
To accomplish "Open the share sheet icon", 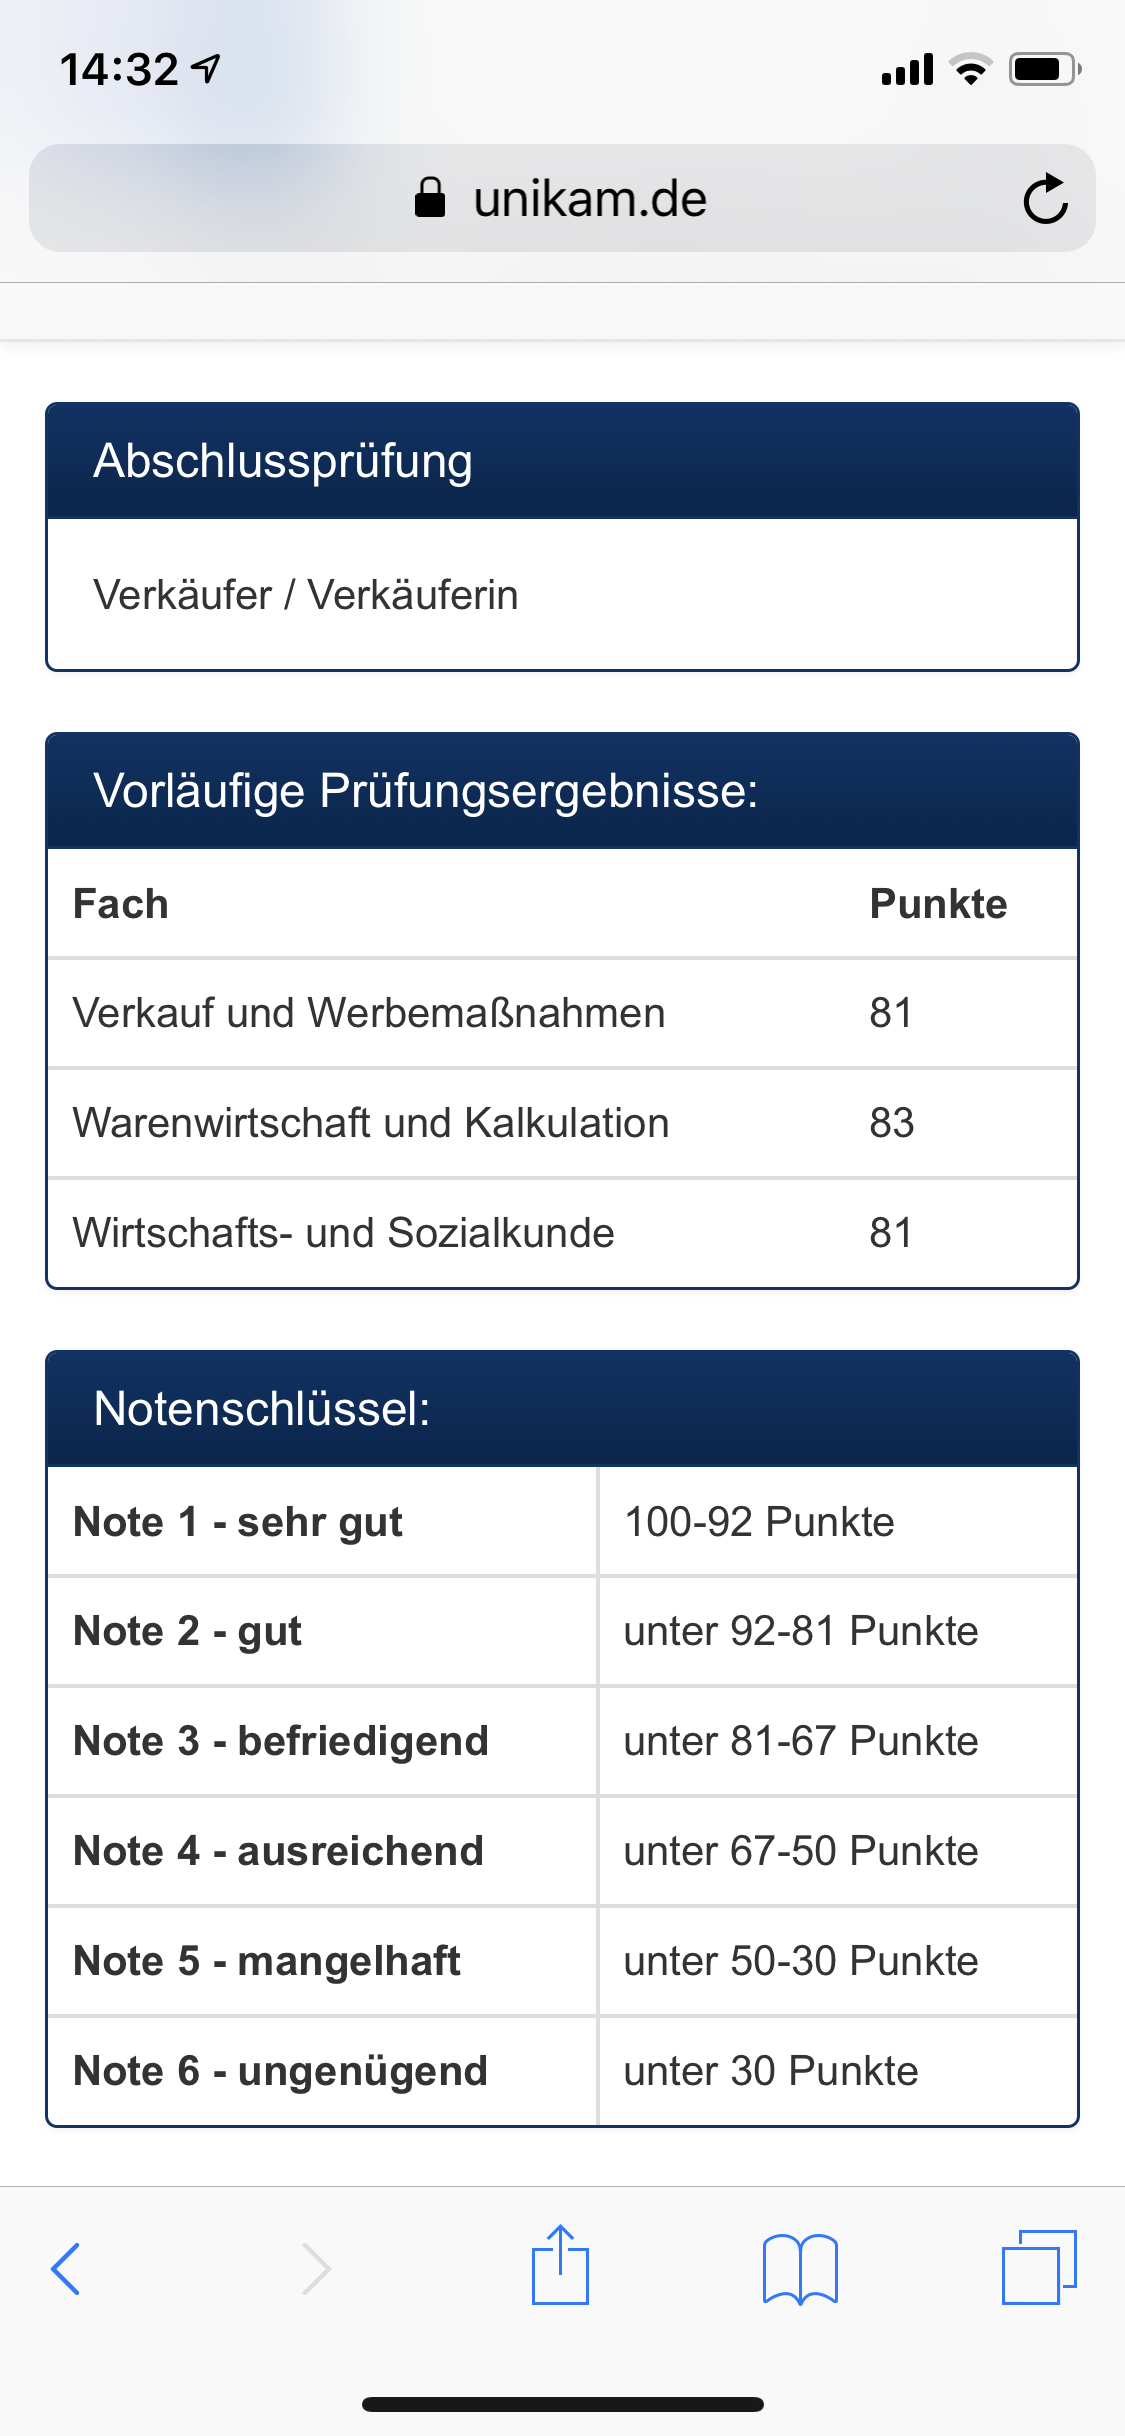I will coord(560,2266).
